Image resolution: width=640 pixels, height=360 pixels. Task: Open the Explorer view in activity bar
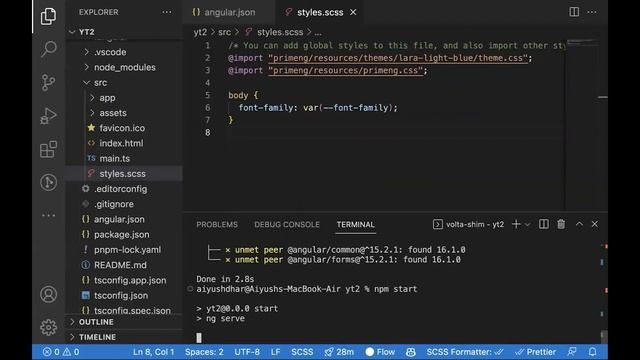[x=48, y=16]
